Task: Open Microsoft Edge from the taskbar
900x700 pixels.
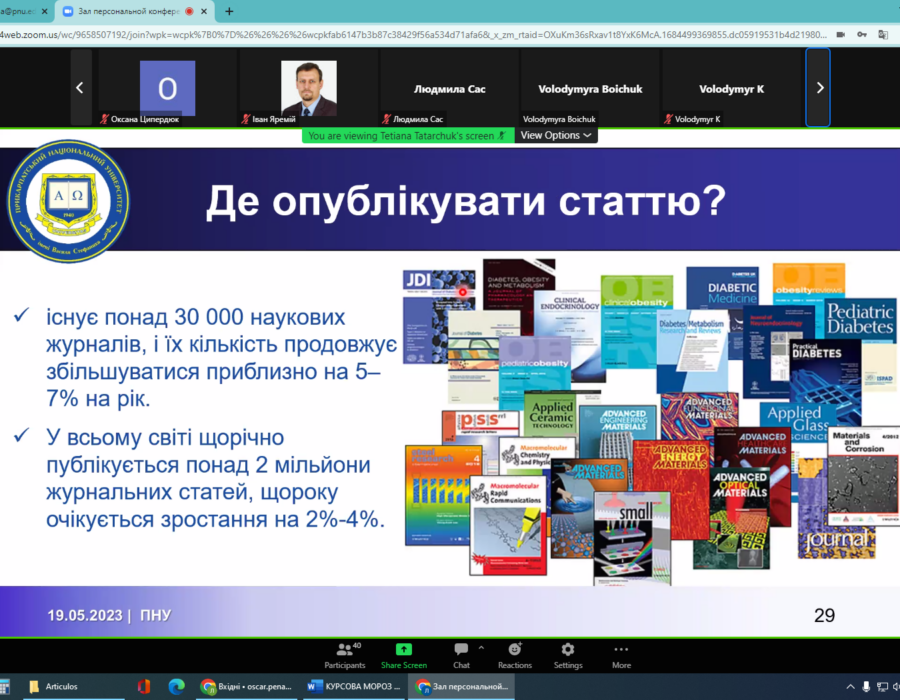Action: (x=177, y=686)
